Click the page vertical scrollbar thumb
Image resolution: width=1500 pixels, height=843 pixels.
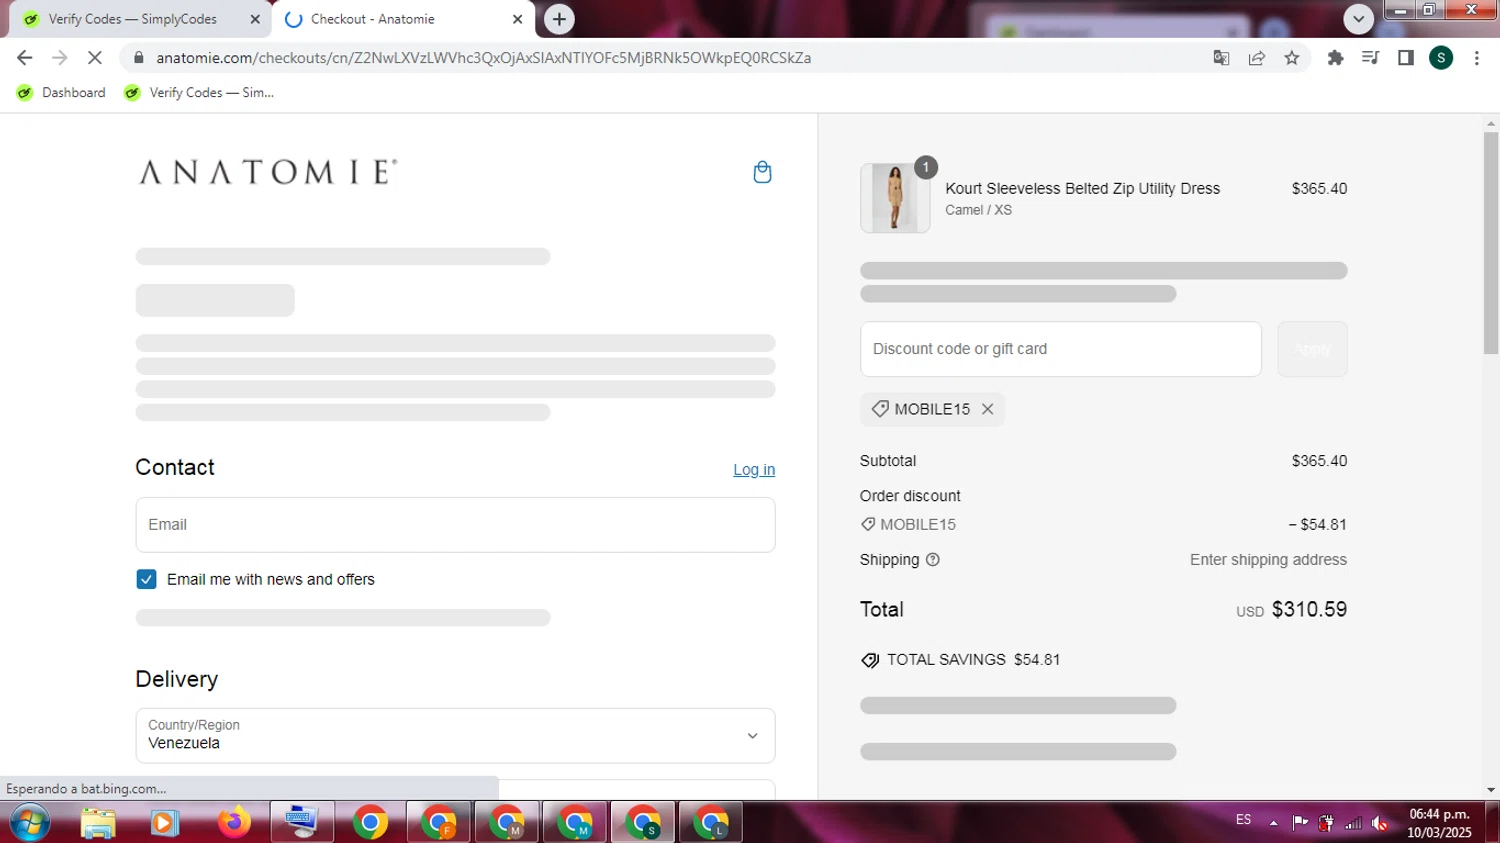(1491, 242)
